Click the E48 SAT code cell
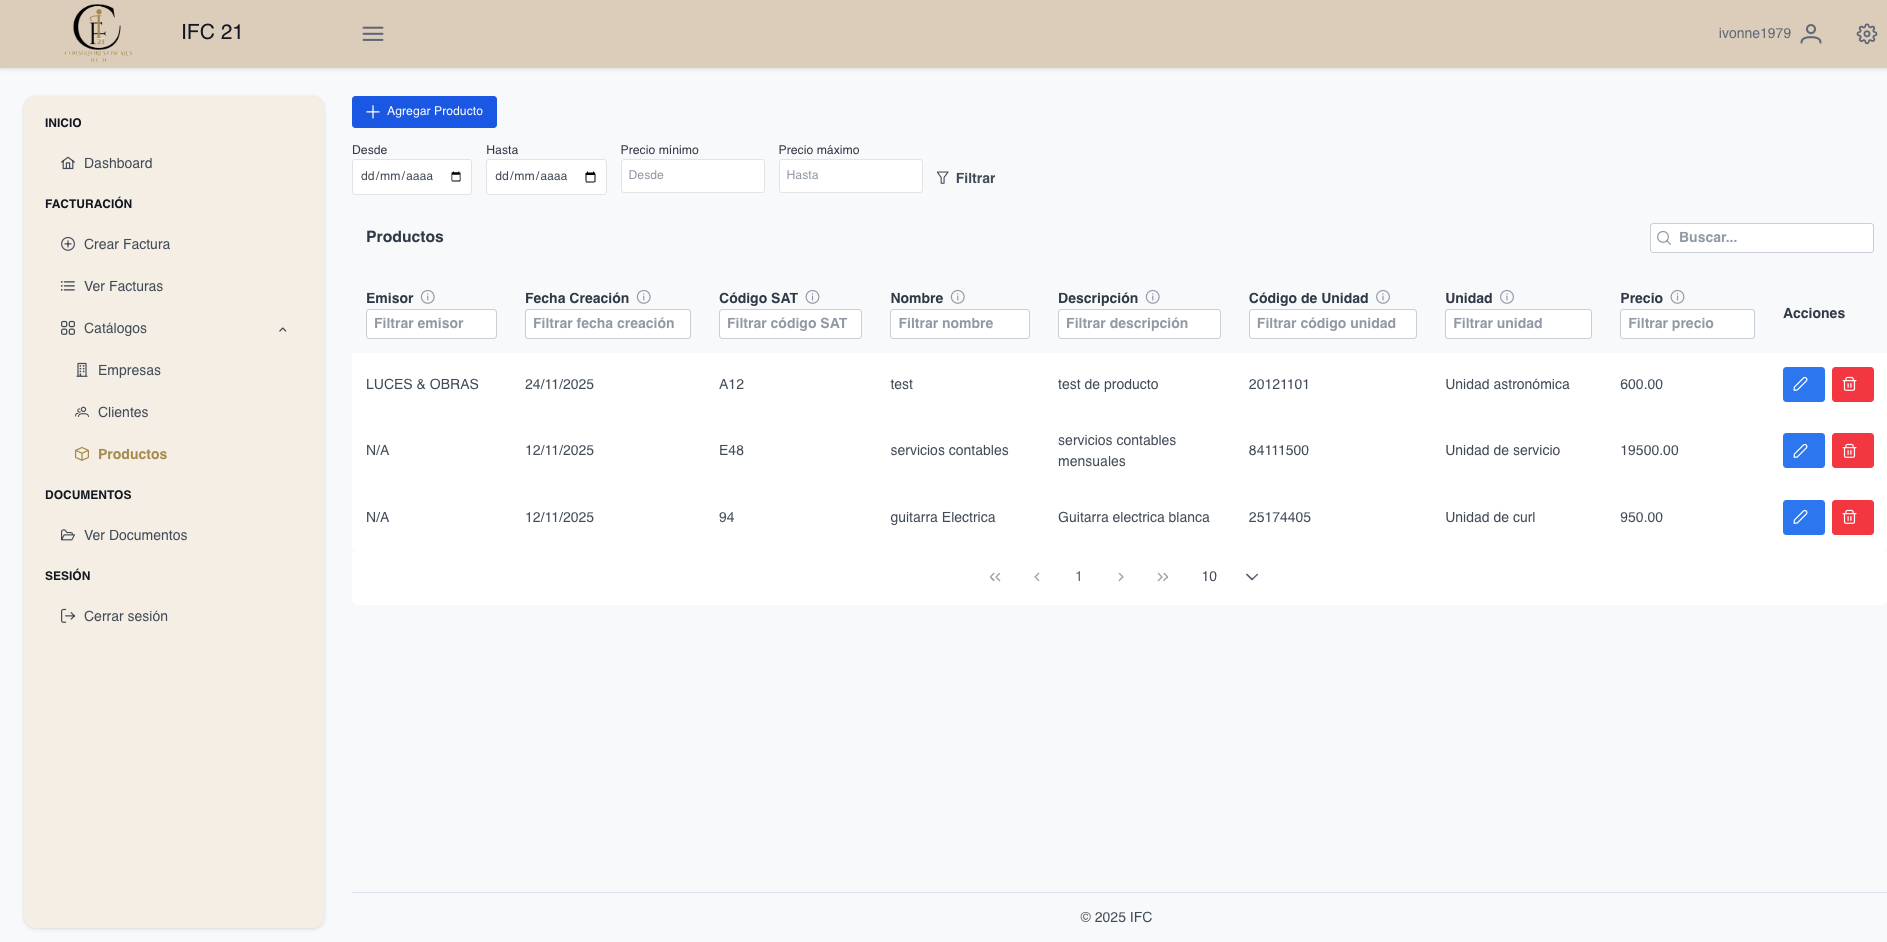This screenshot has height=942, width=1887. (x=731, y=451)
